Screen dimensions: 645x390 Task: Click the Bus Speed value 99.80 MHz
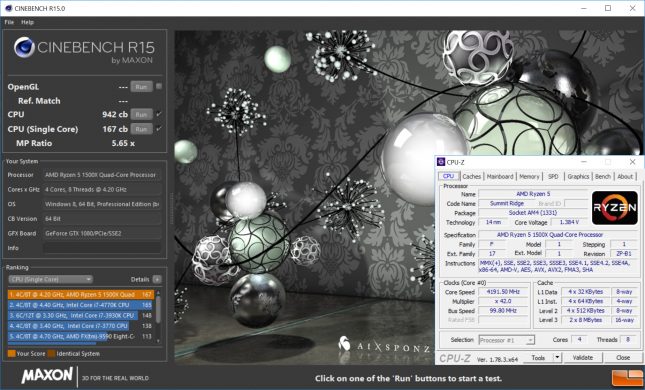point(503,311)
